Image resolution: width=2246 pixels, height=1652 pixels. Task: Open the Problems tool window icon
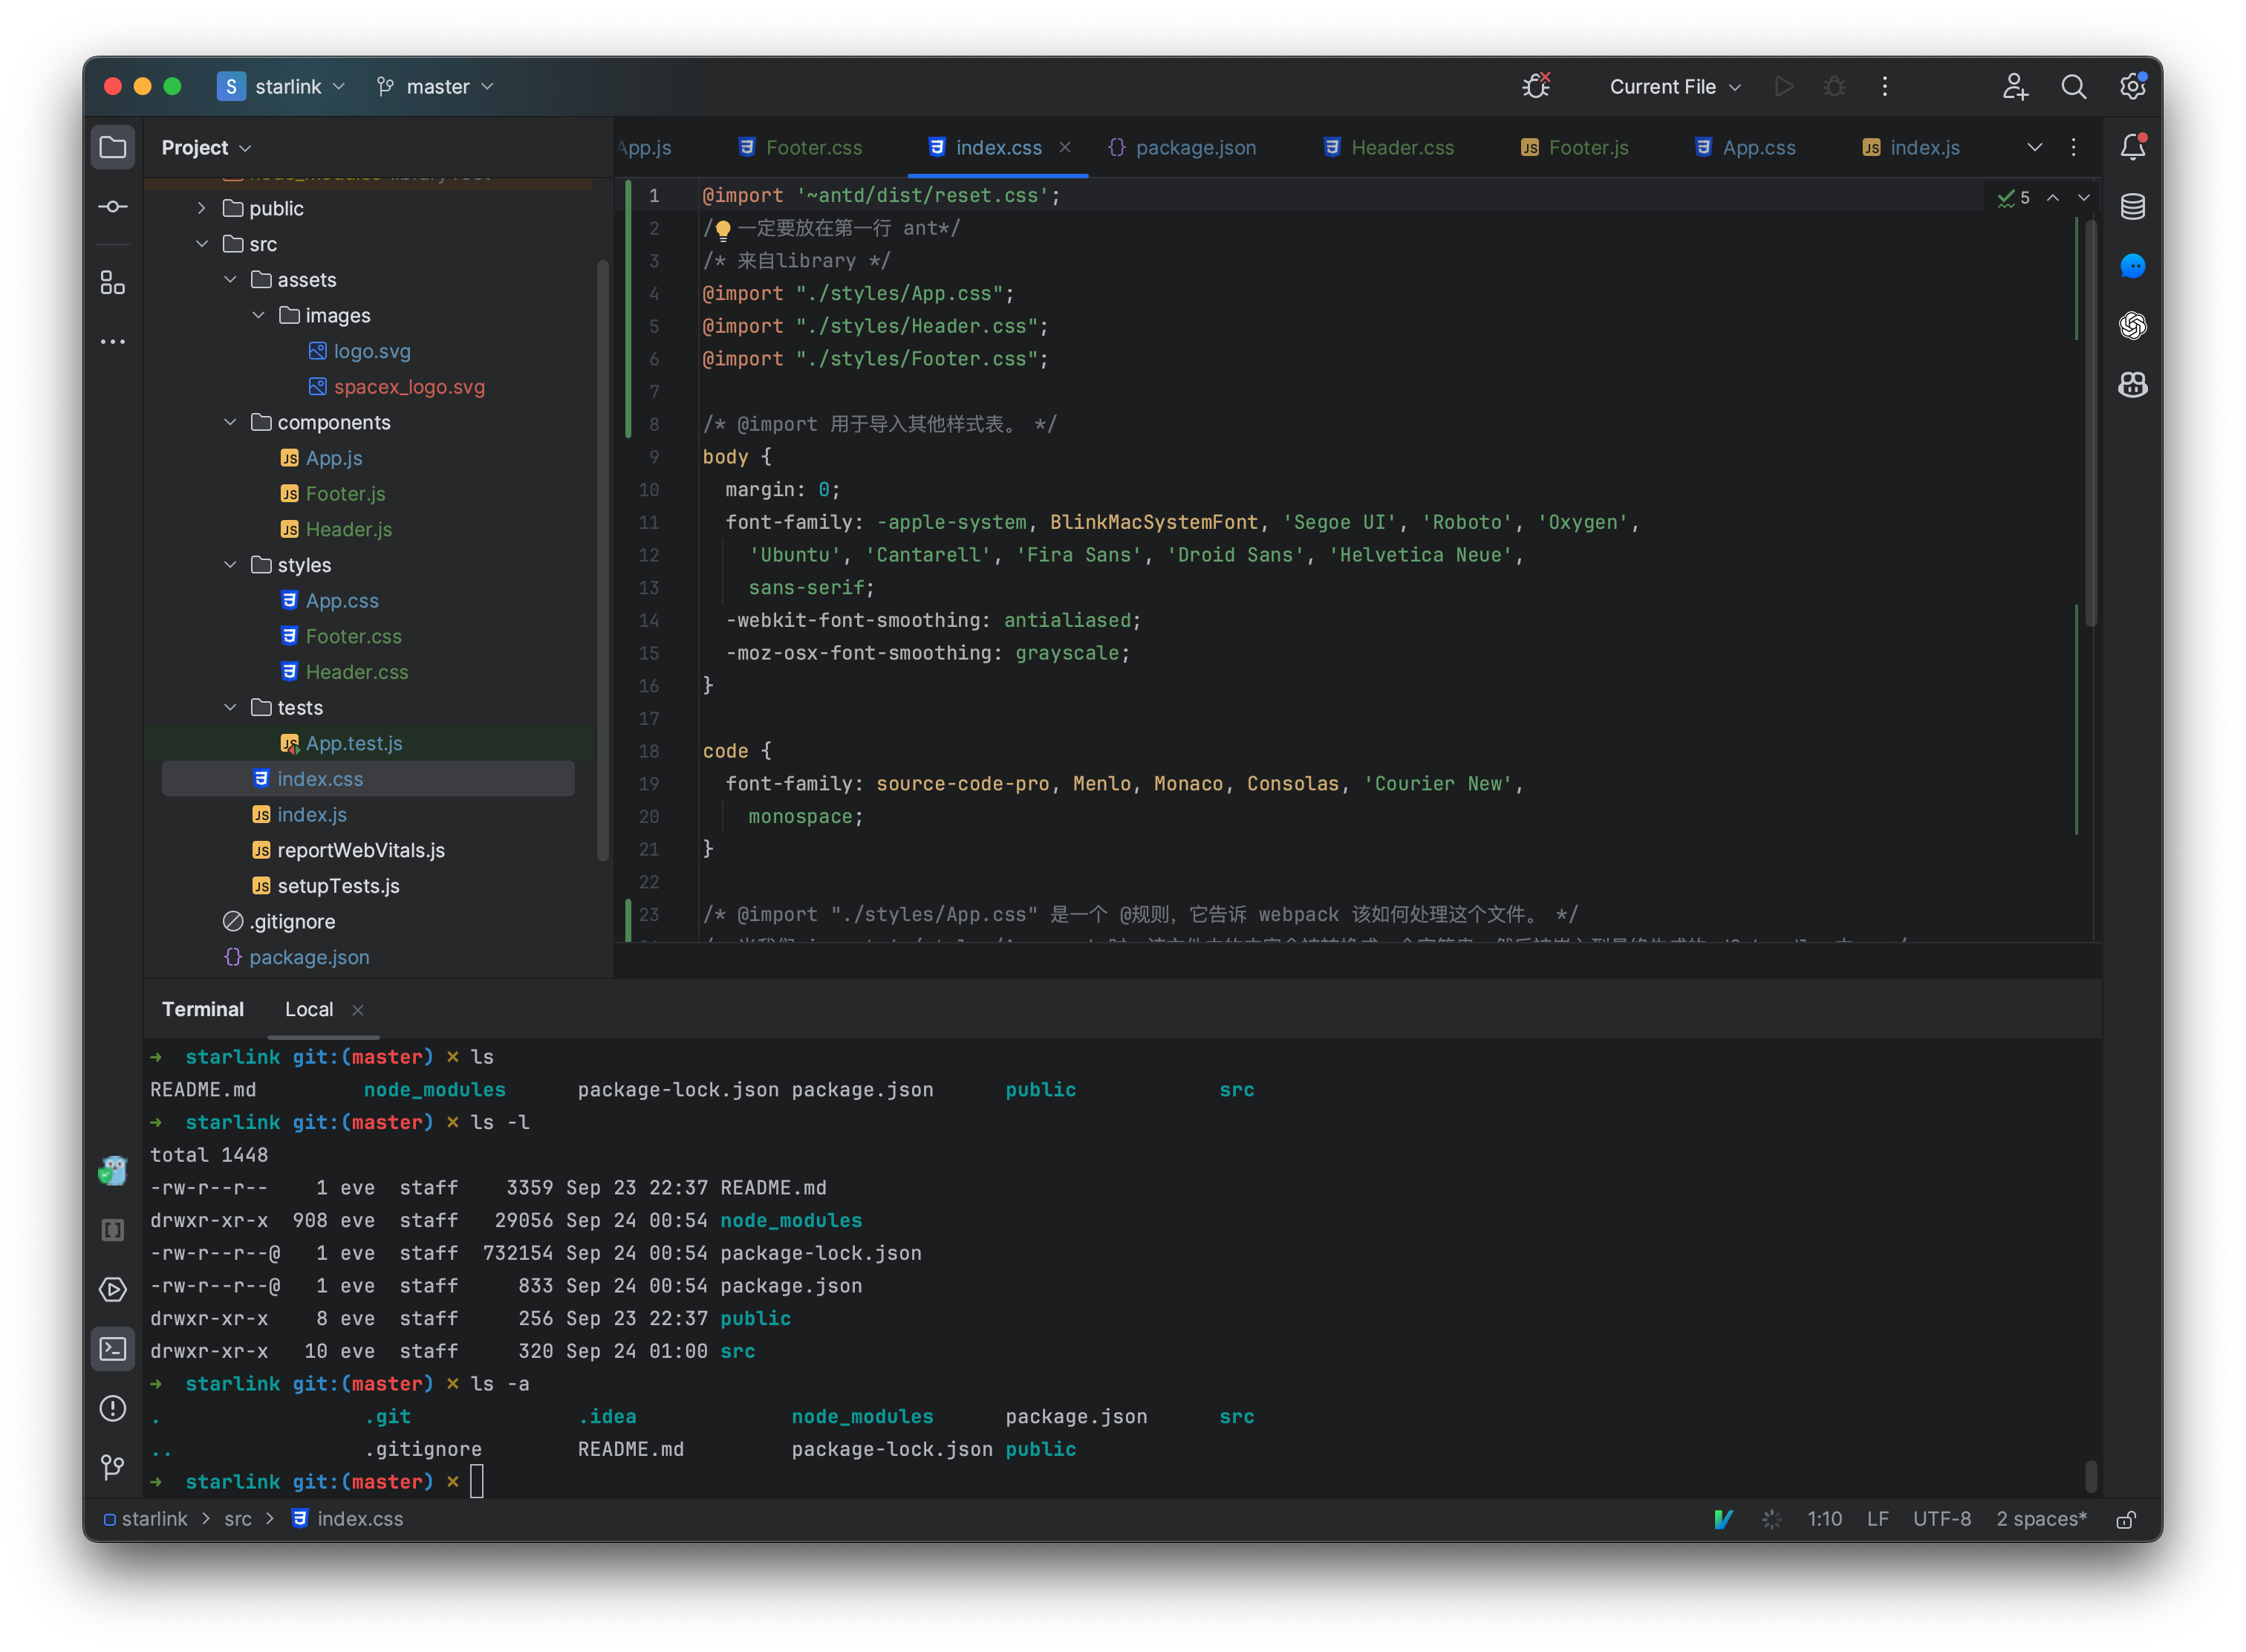click(x=112, y=1408)
